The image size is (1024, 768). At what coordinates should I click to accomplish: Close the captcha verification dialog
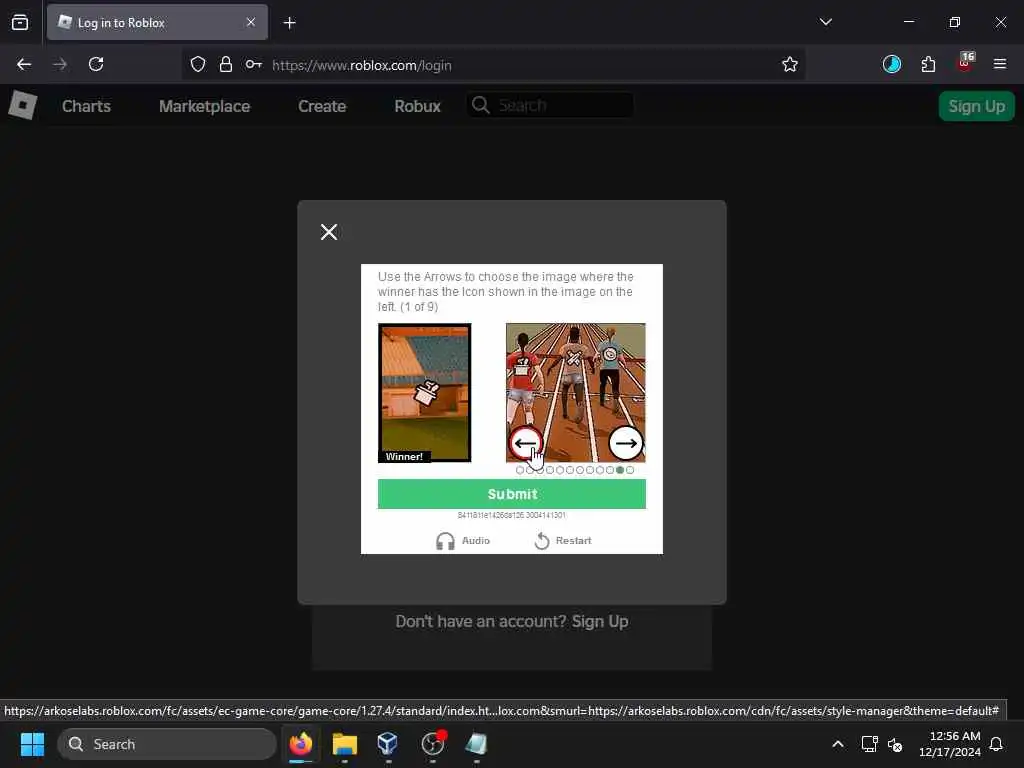tap(328, 232)
